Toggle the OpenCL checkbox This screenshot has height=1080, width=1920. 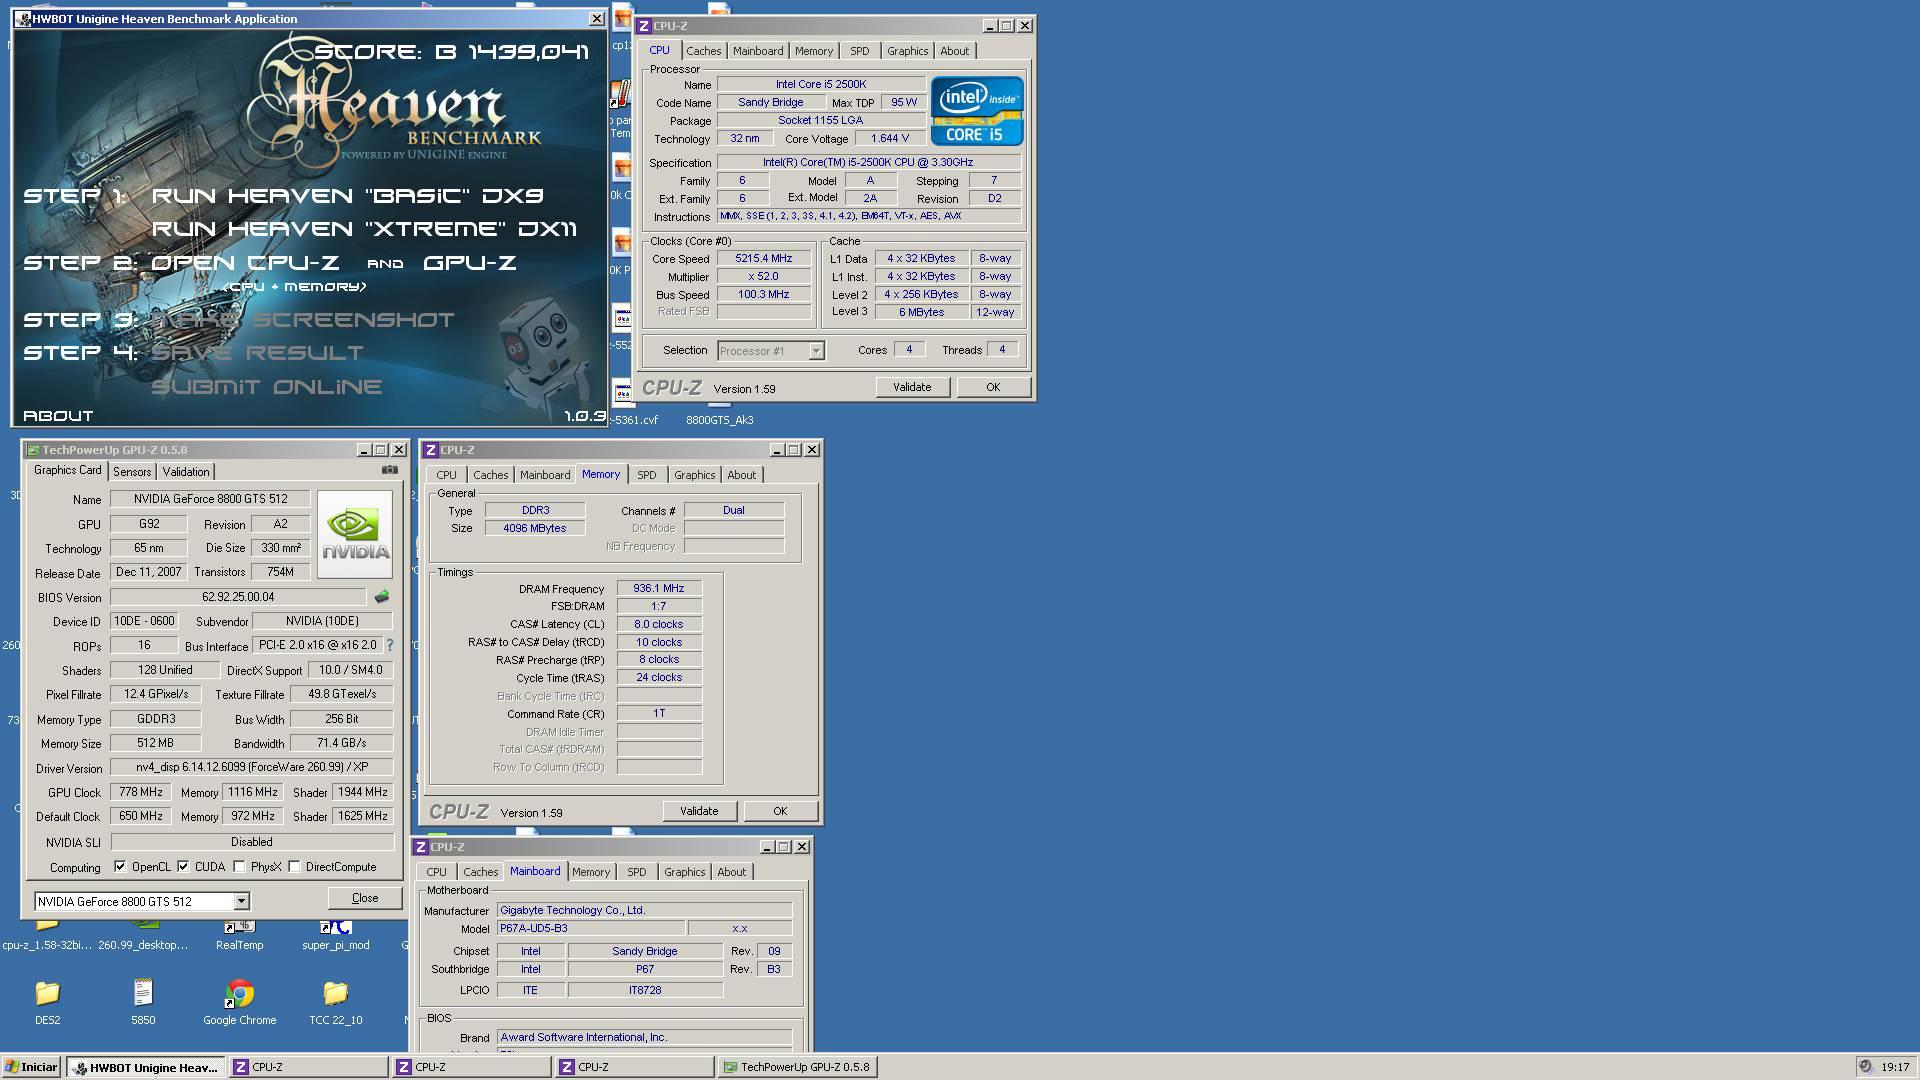(120, 867)
